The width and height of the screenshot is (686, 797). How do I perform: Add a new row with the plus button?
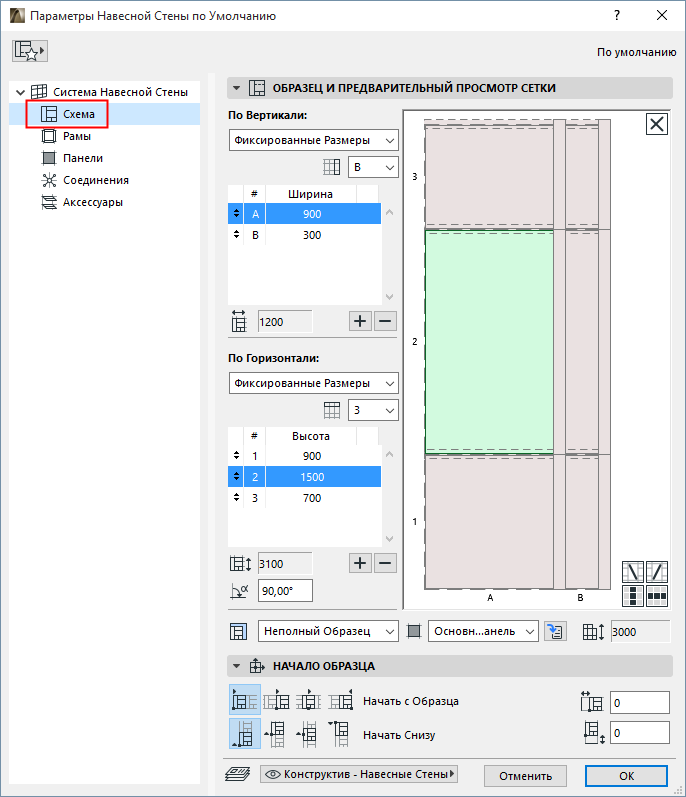[x=360, y=563]
